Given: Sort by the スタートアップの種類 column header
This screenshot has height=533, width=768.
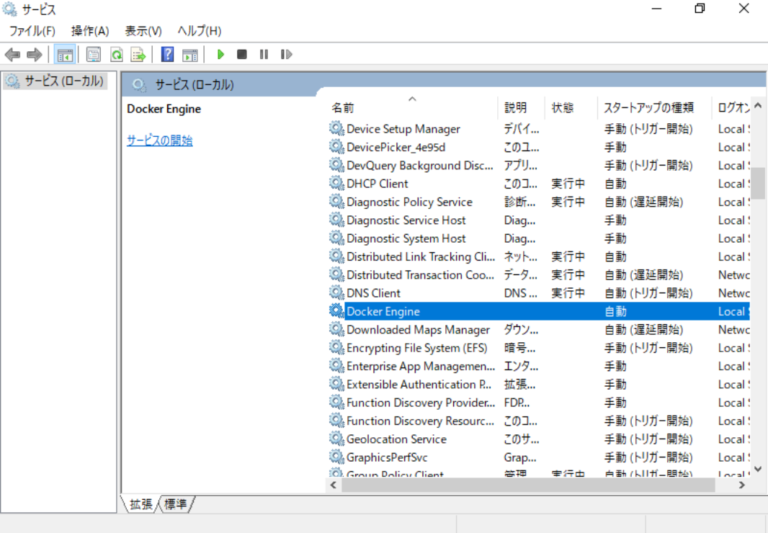Looking at the screenshot, I should pos(648,107).
